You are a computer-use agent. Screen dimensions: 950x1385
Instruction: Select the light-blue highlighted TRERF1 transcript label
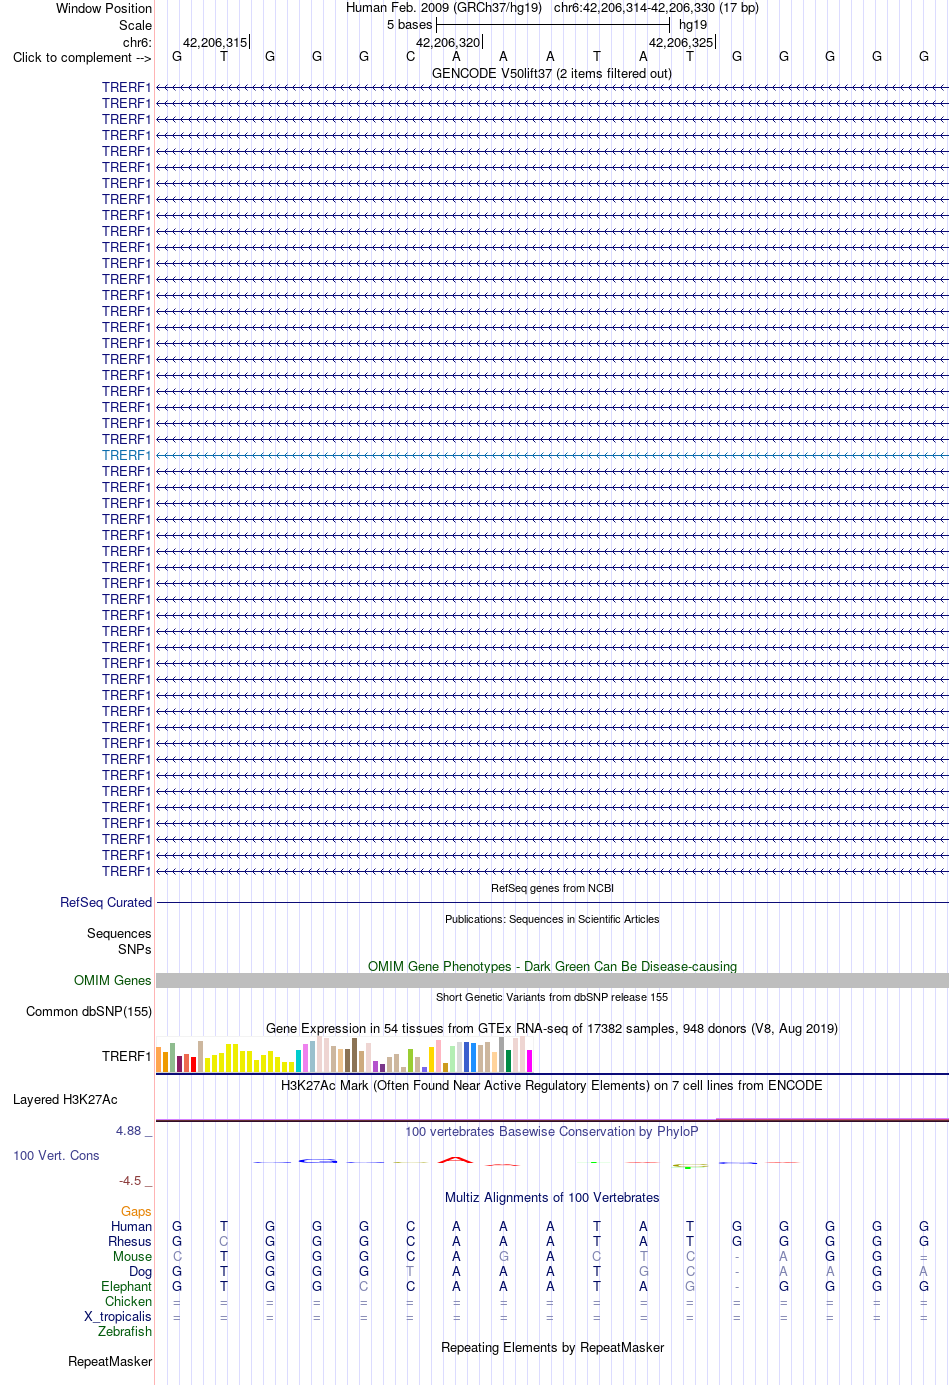pyautogui.click(x=126, y=455)
